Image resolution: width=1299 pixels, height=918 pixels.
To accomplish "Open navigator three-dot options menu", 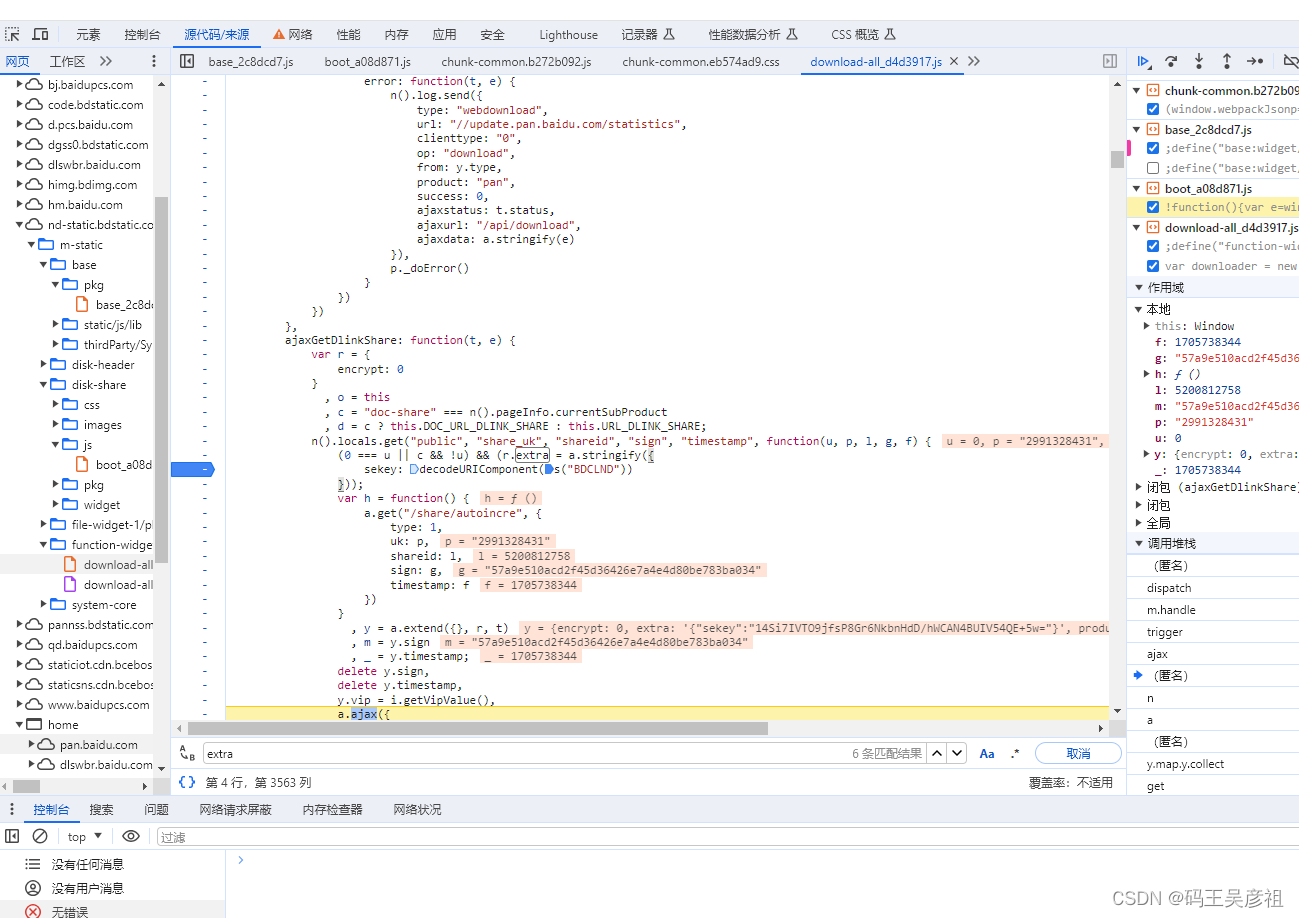I will pos(154,61).
